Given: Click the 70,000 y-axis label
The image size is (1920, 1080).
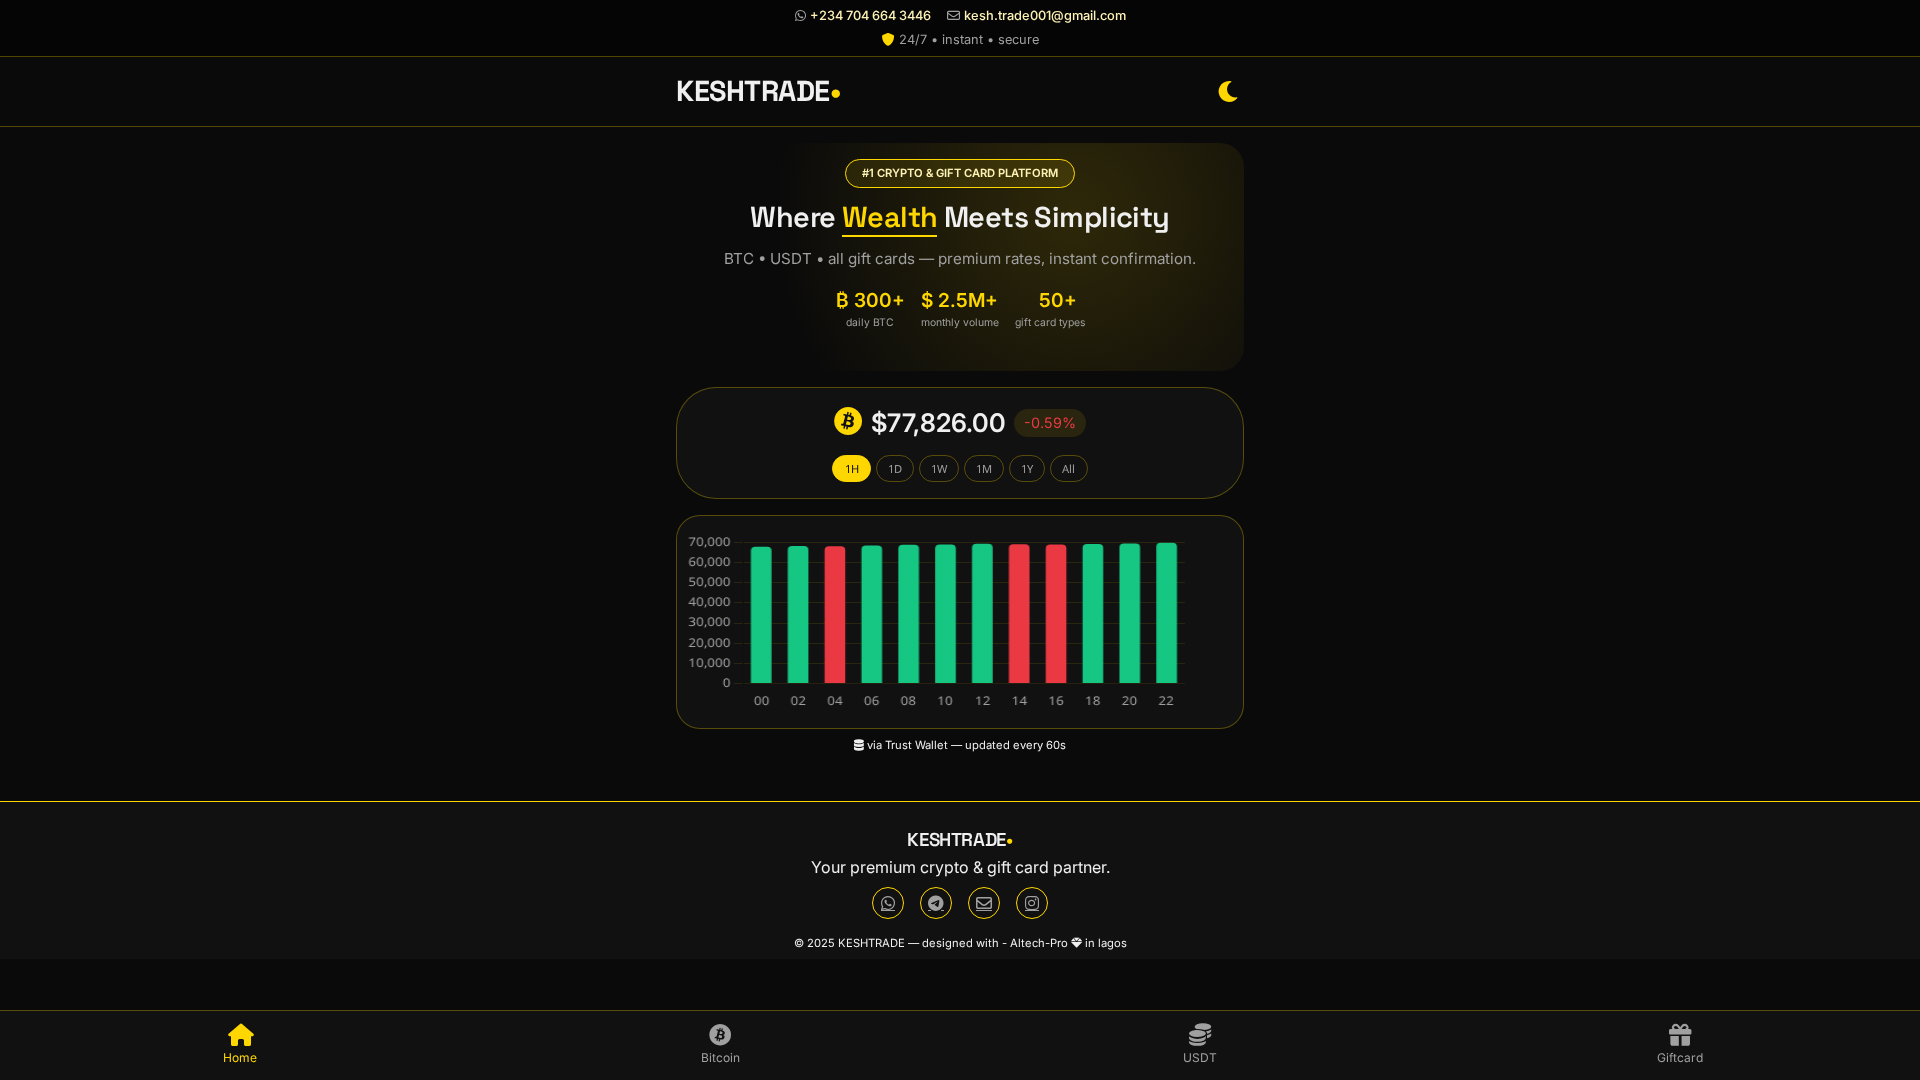Looking at the screenshot, I should (709, 542).
